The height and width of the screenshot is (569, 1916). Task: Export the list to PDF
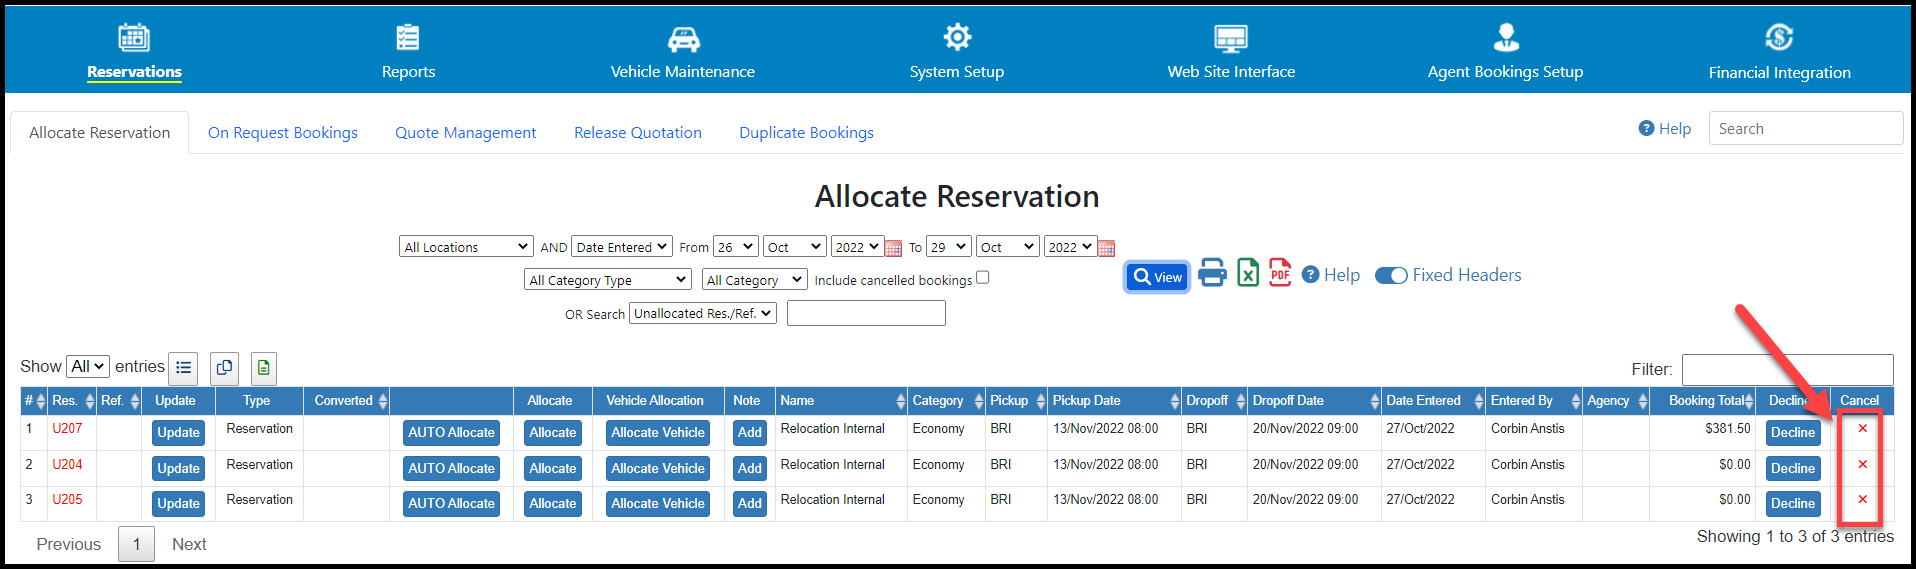(x=1280, y=272)
